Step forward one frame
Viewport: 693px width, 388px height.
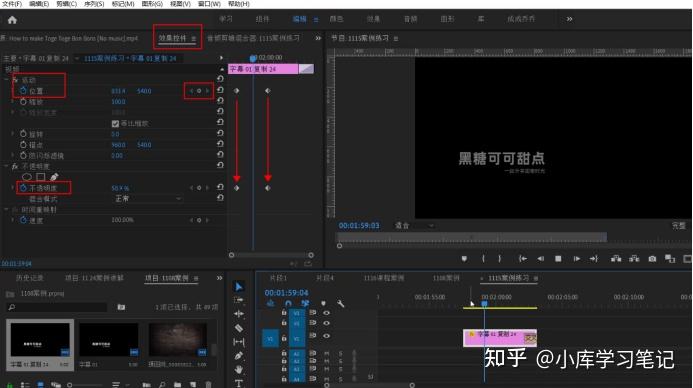tap(576, 259)
